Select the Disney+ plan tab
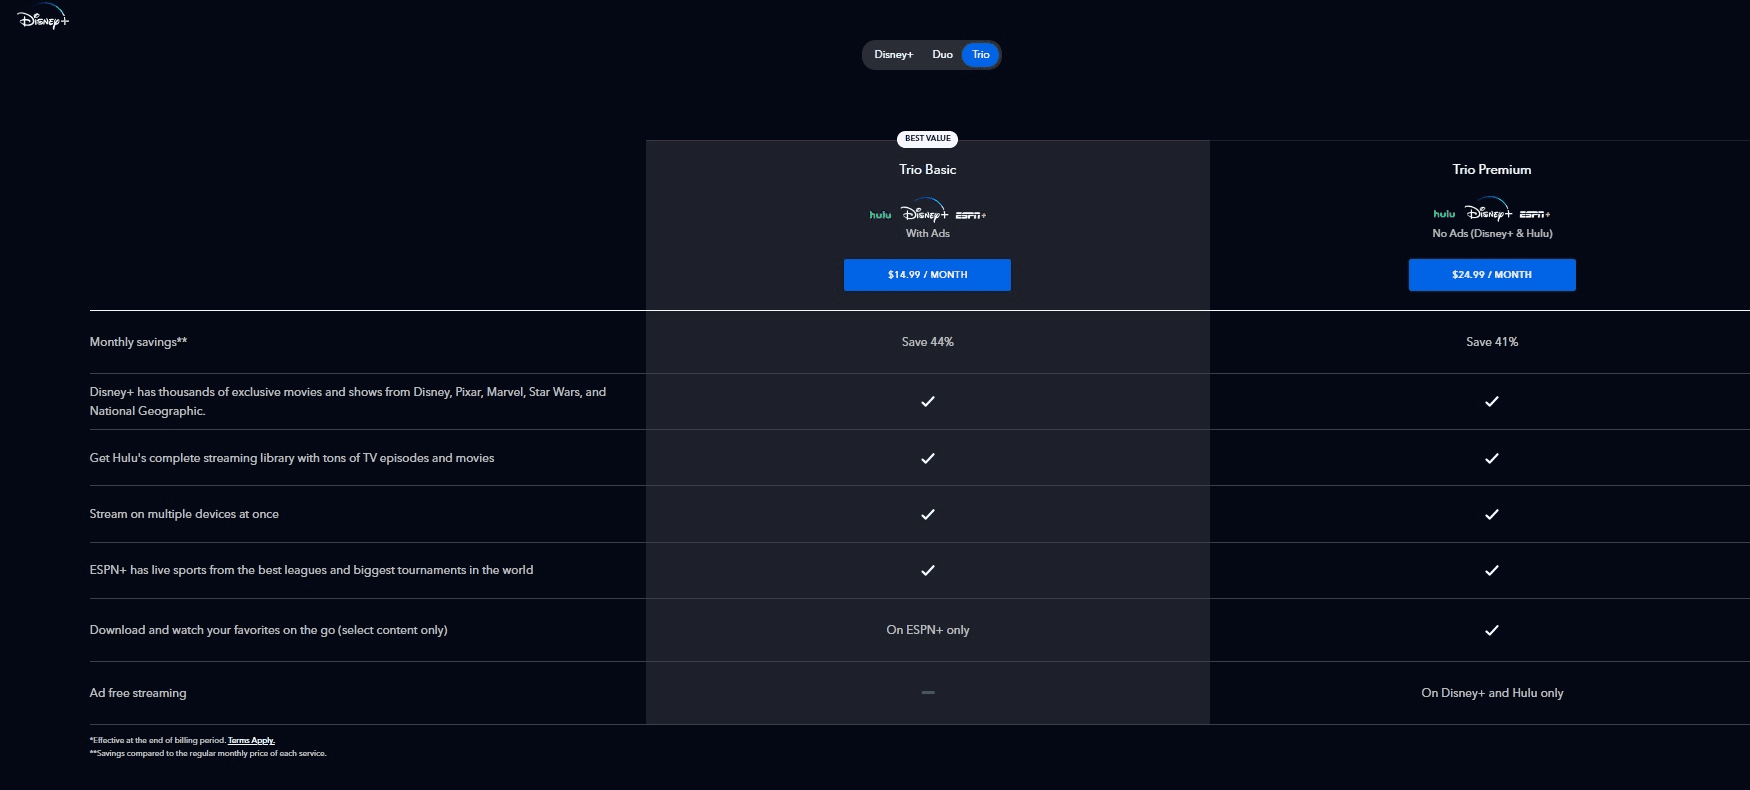Image resolution: width=1750 pixels, height=790 pixels. 893,55
